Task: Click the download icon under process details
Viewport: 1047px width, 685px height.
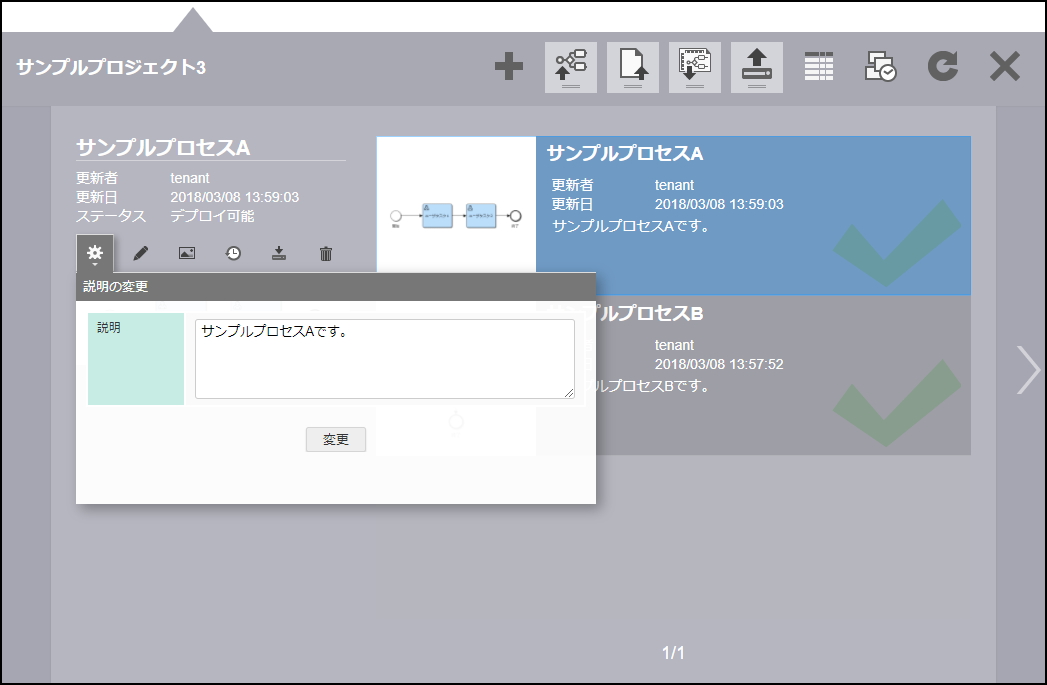Action: (279, 253)
